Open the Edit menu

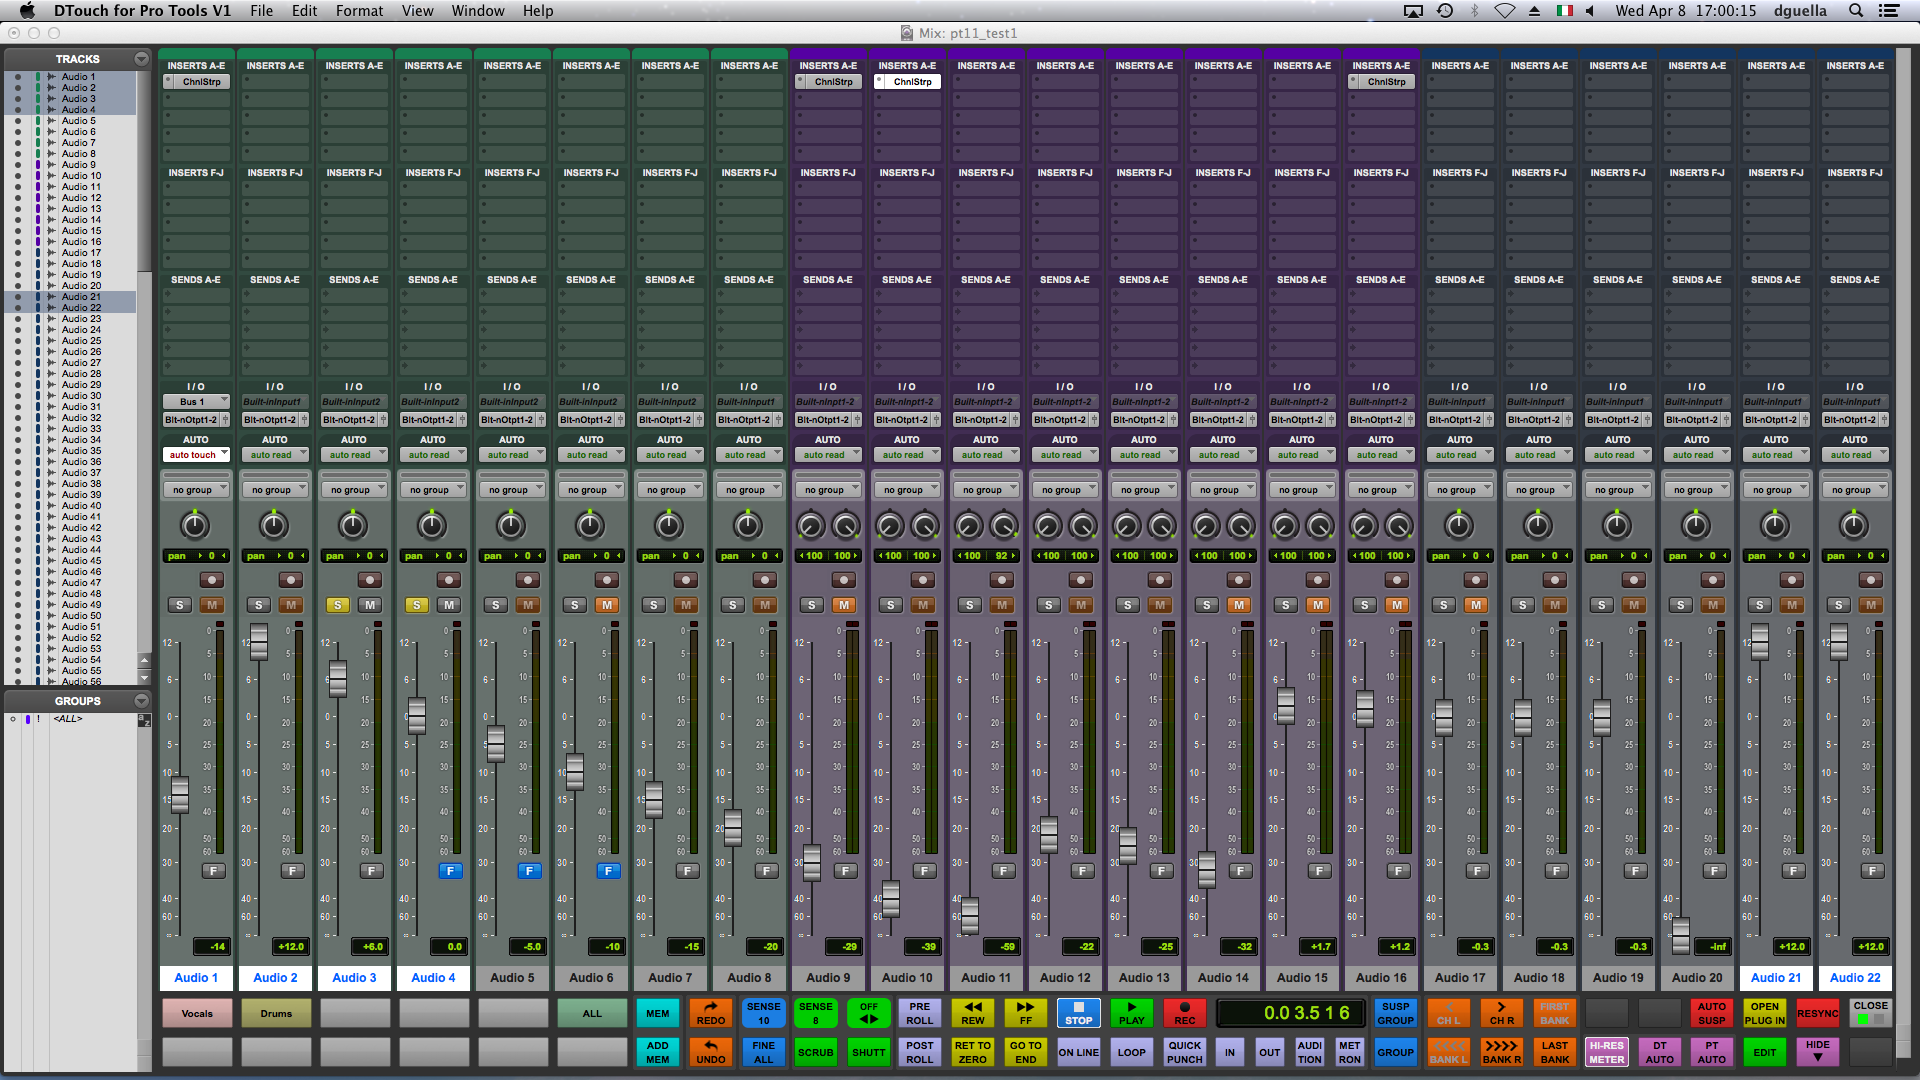[304, 11]
